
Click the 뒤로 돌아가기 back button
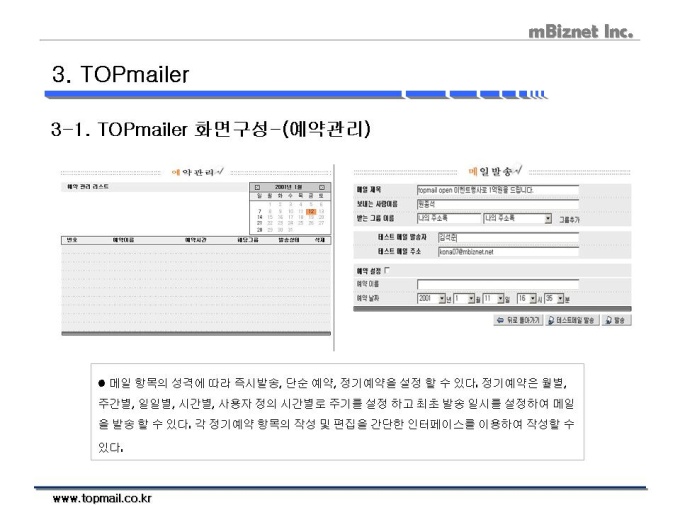[518, 320]
